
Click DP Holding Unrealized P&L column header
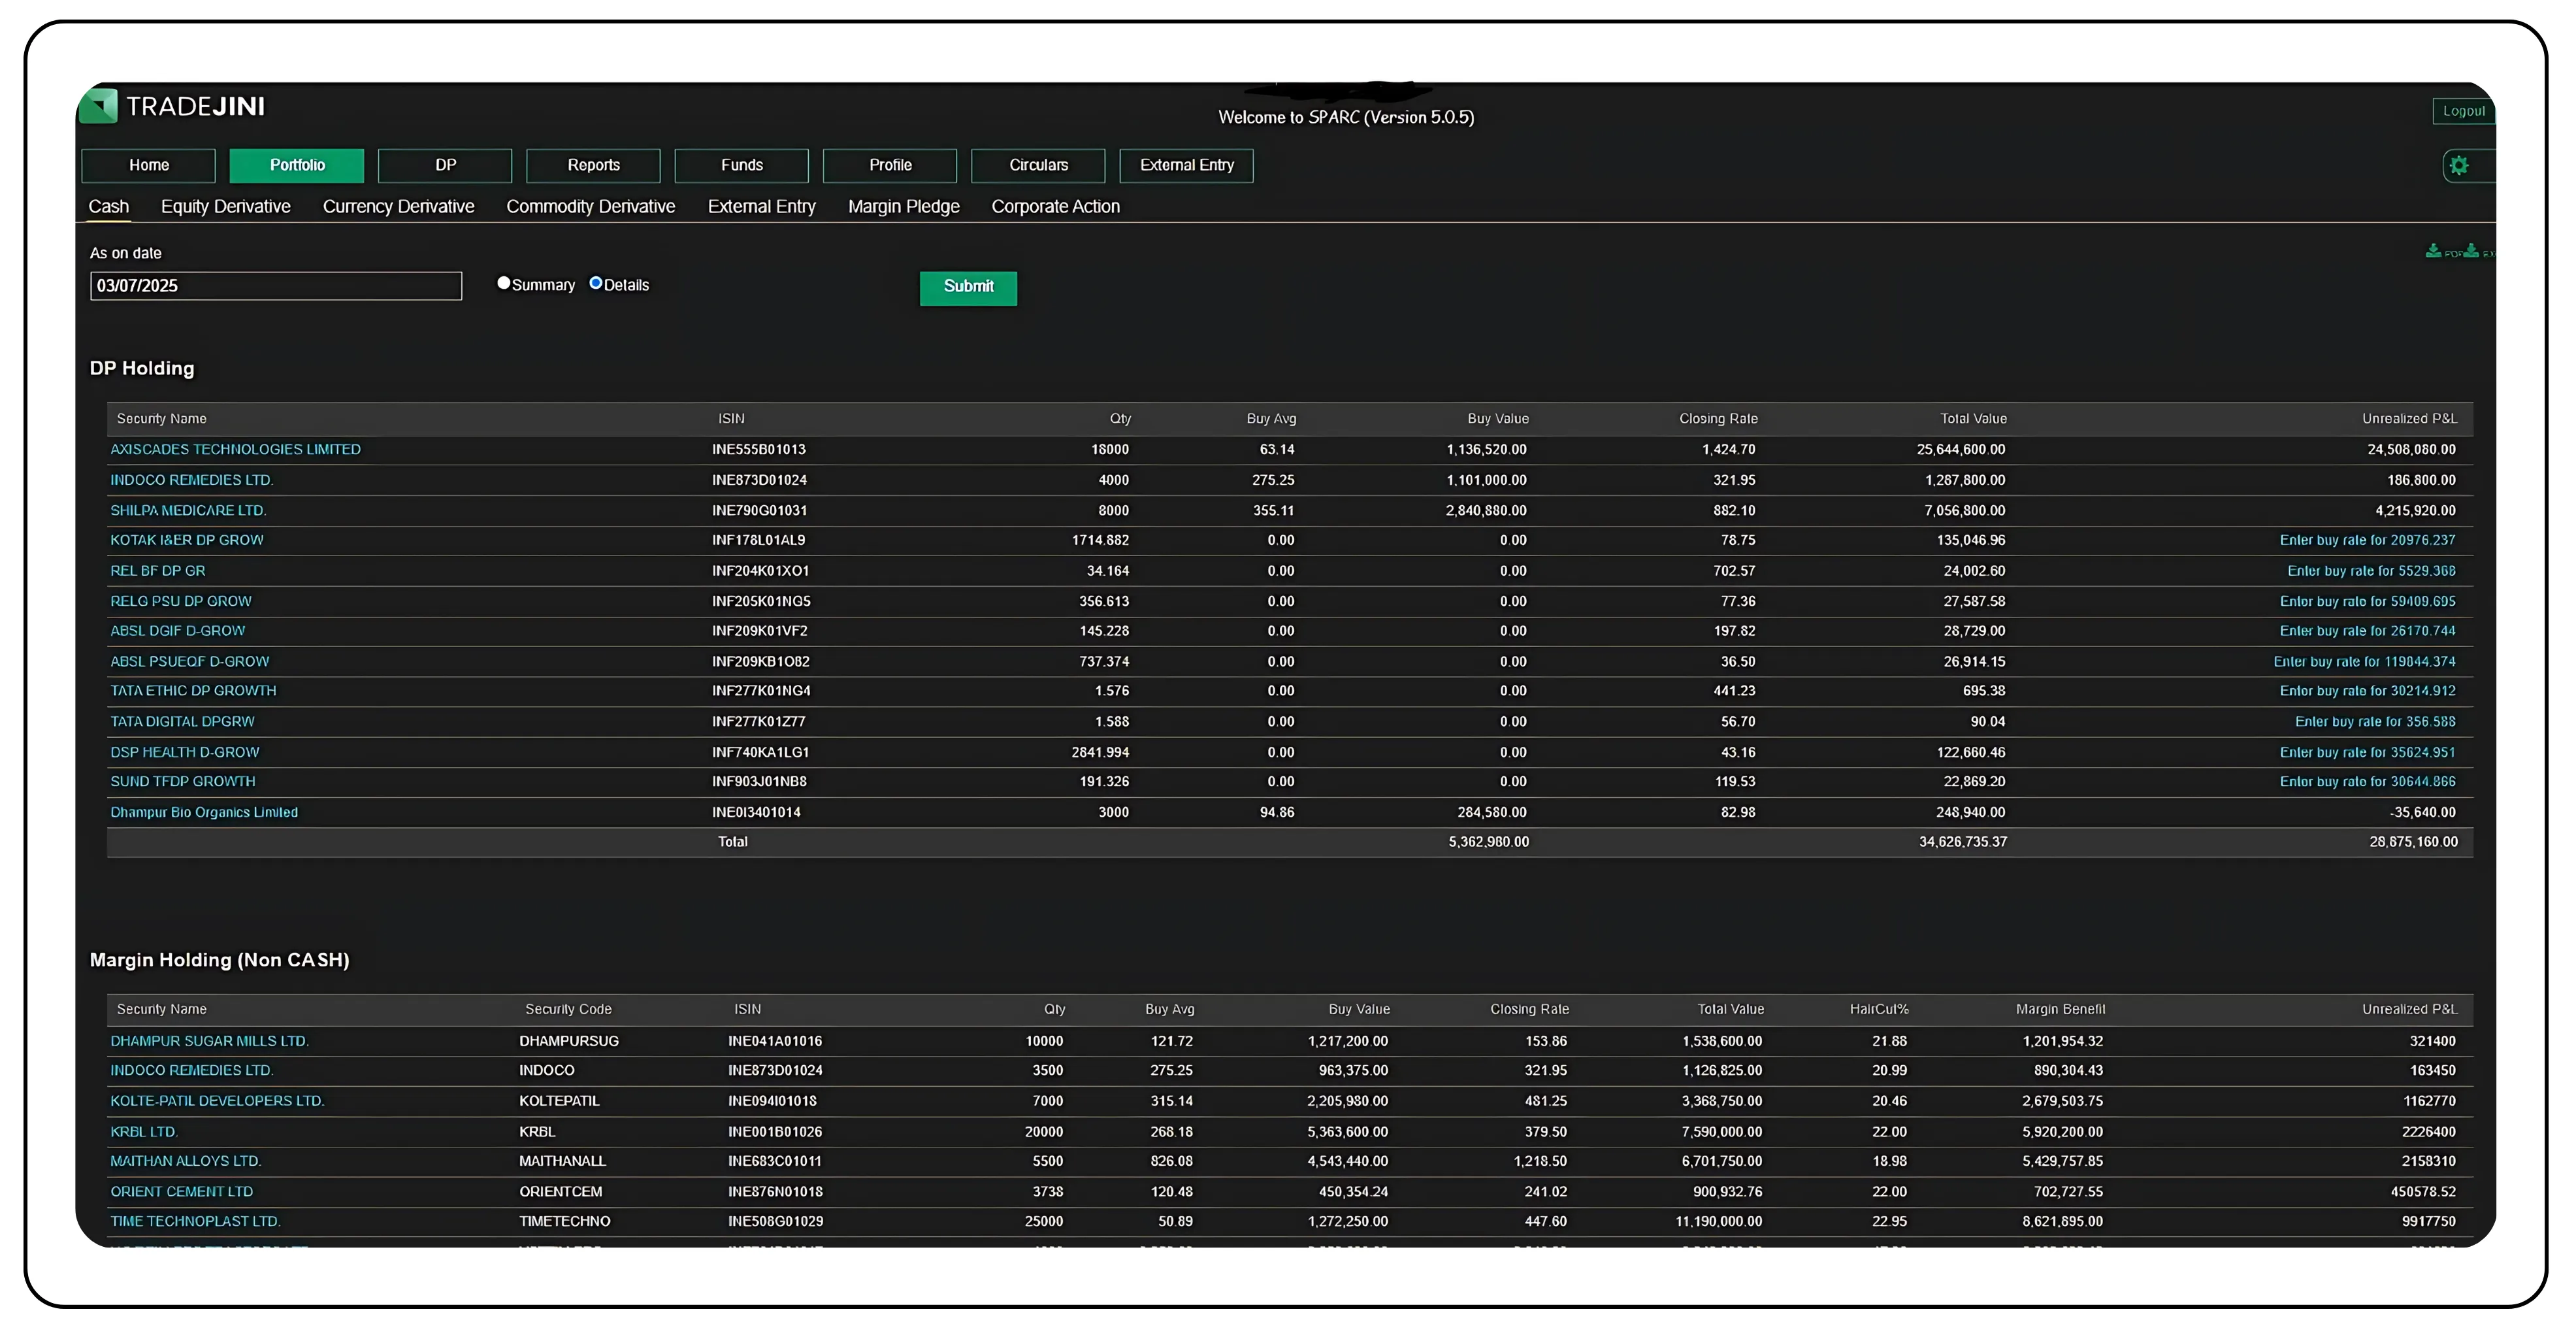[2409, 419]
